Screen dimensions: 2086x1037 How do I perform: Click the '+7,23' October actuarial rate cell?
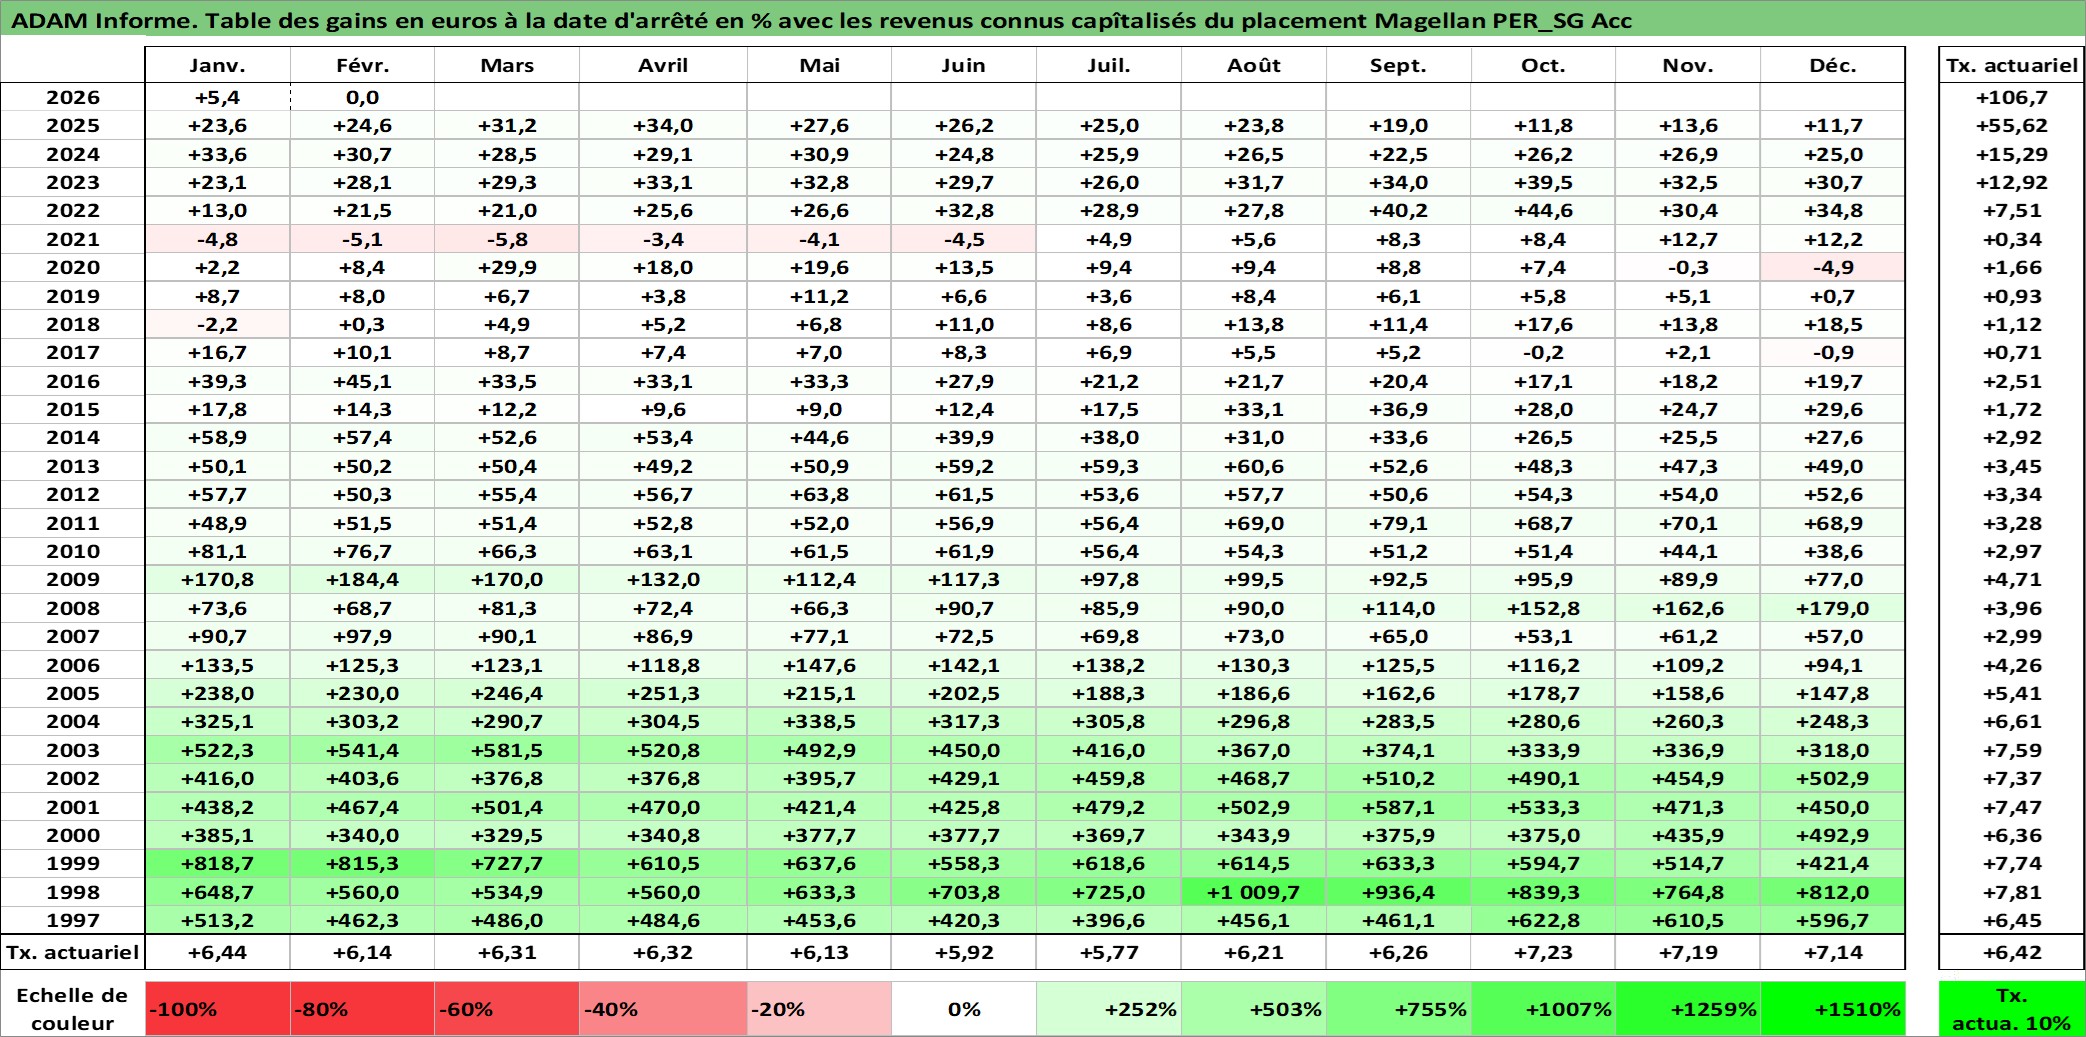click(x=1543, y=953)
